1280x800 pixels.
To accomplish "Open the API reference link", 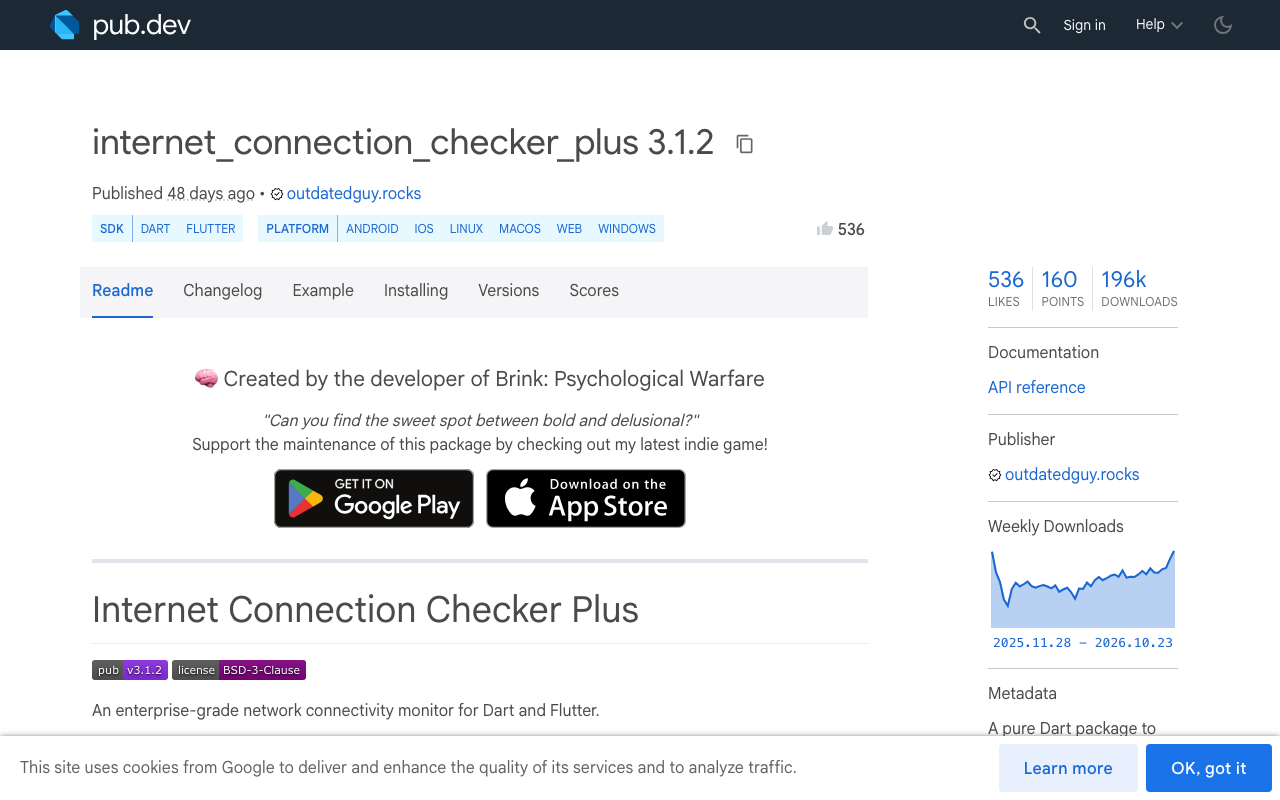I will click(1036, 387).
